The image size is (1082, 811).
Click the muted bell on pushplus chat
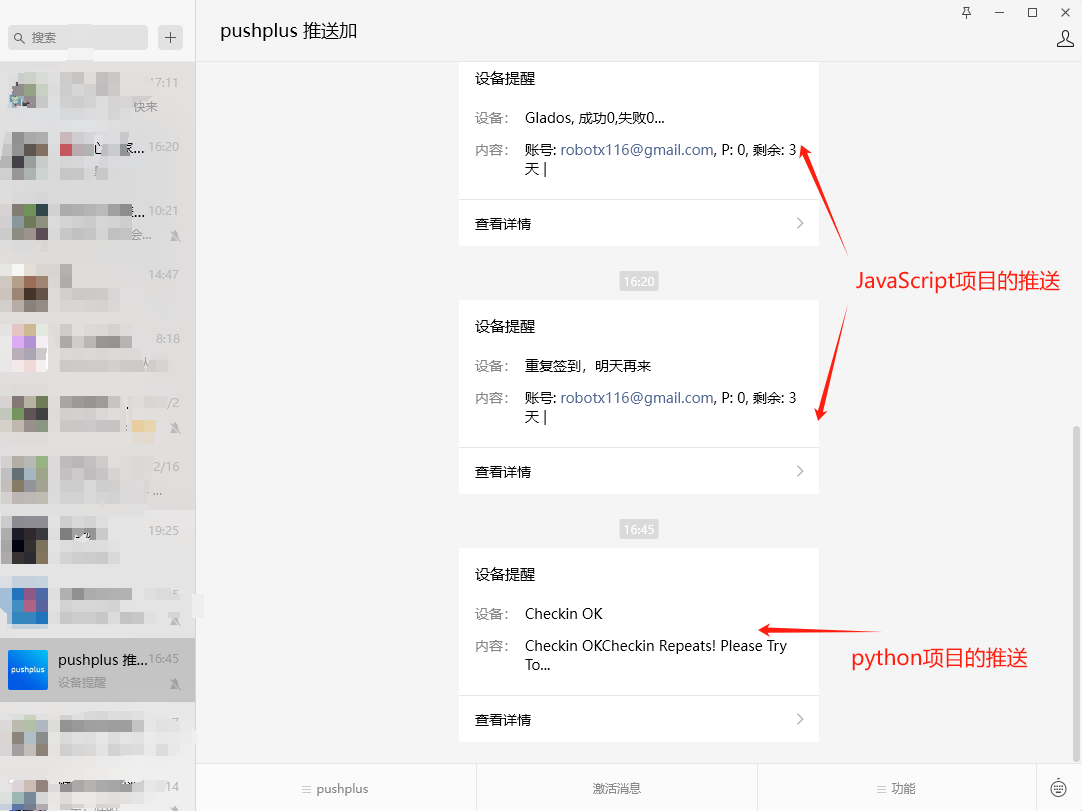175,683
